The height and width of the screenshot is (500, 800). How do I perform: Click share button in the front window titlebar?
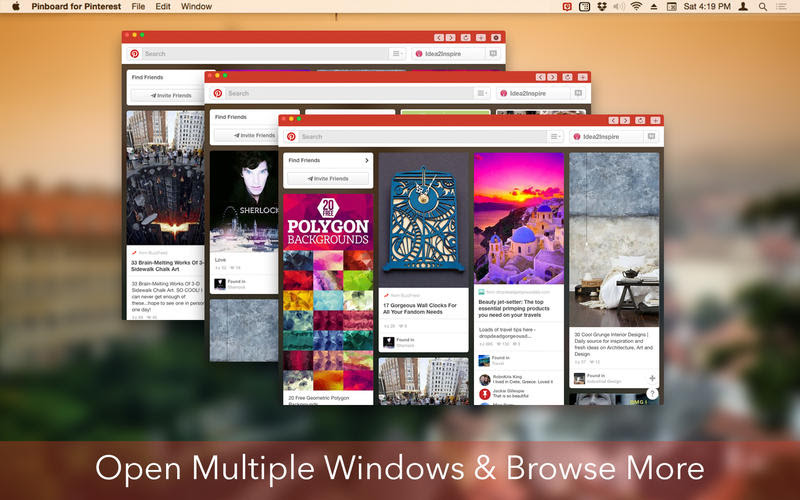point(640,120)
